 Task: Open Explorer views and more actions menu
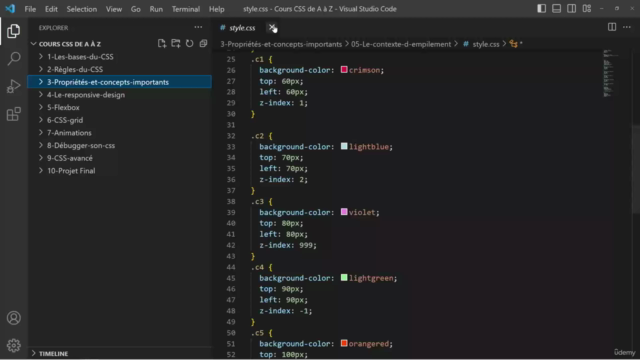[198, 27]
